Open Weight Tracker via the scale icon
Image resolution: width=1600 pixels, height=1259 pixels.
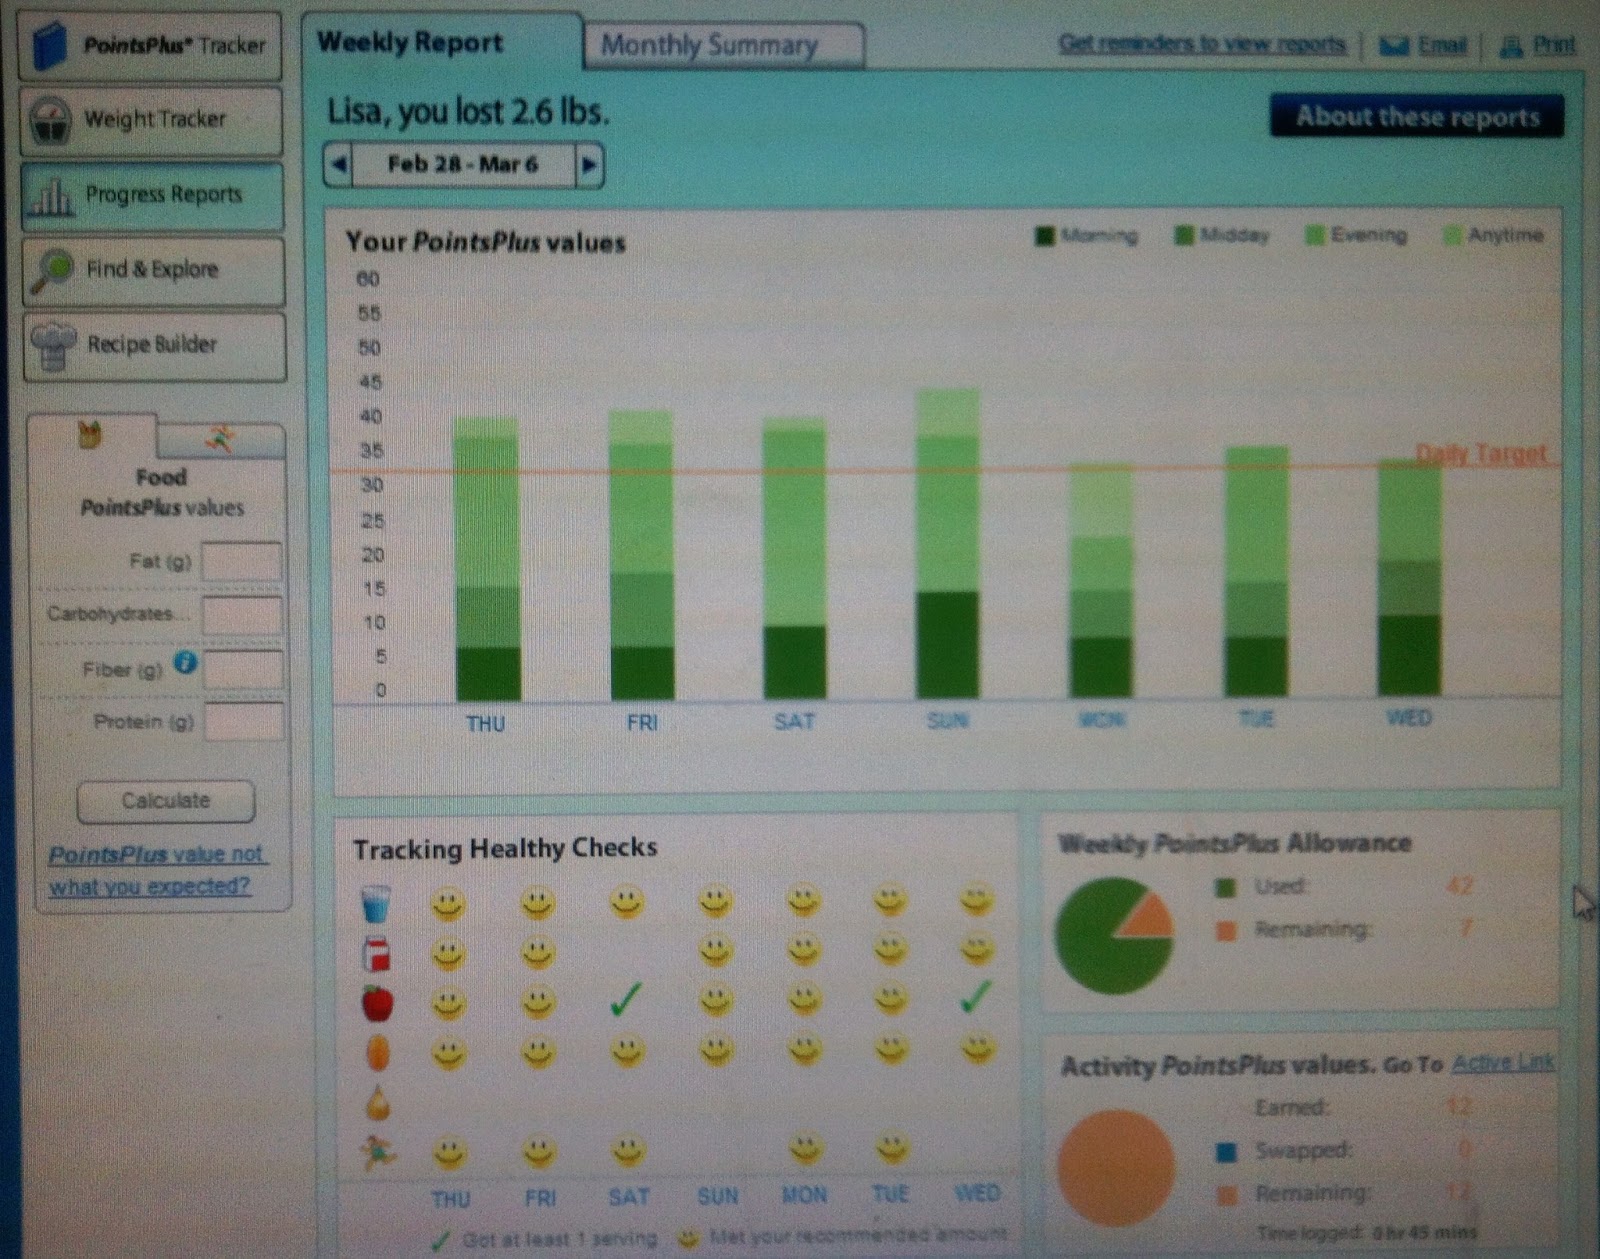tap(50, 121)
